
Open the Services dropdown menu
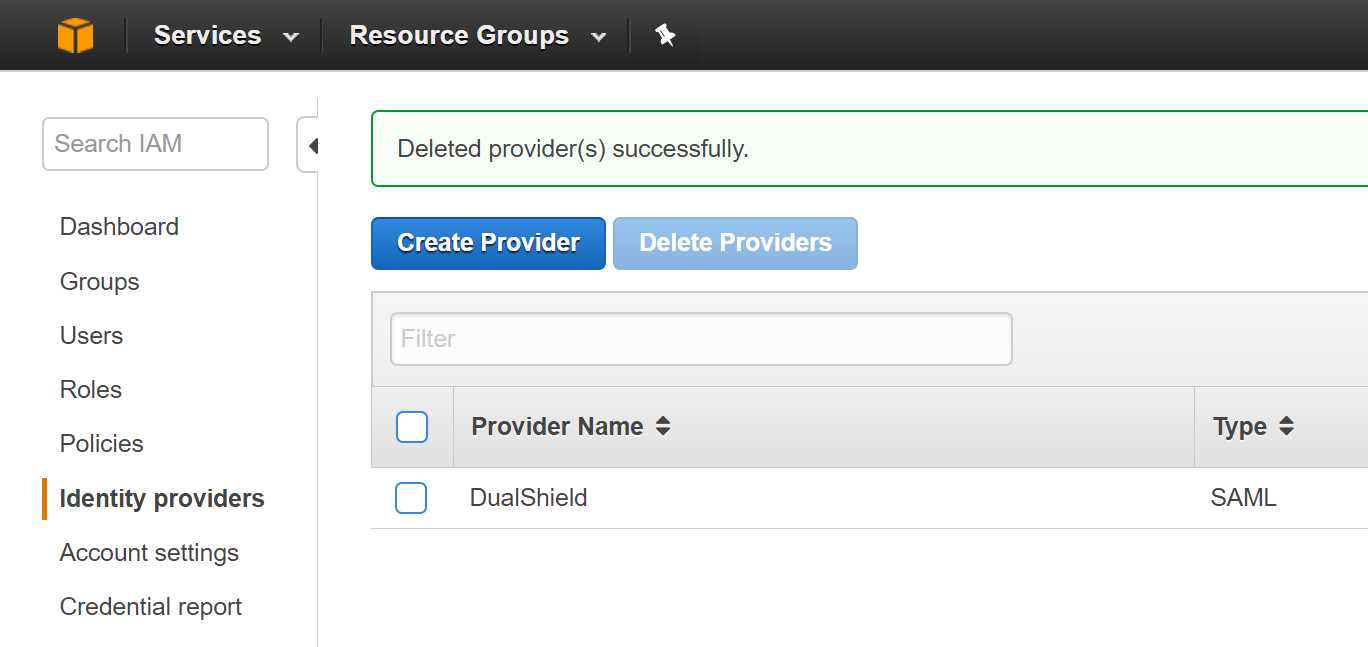225,36
